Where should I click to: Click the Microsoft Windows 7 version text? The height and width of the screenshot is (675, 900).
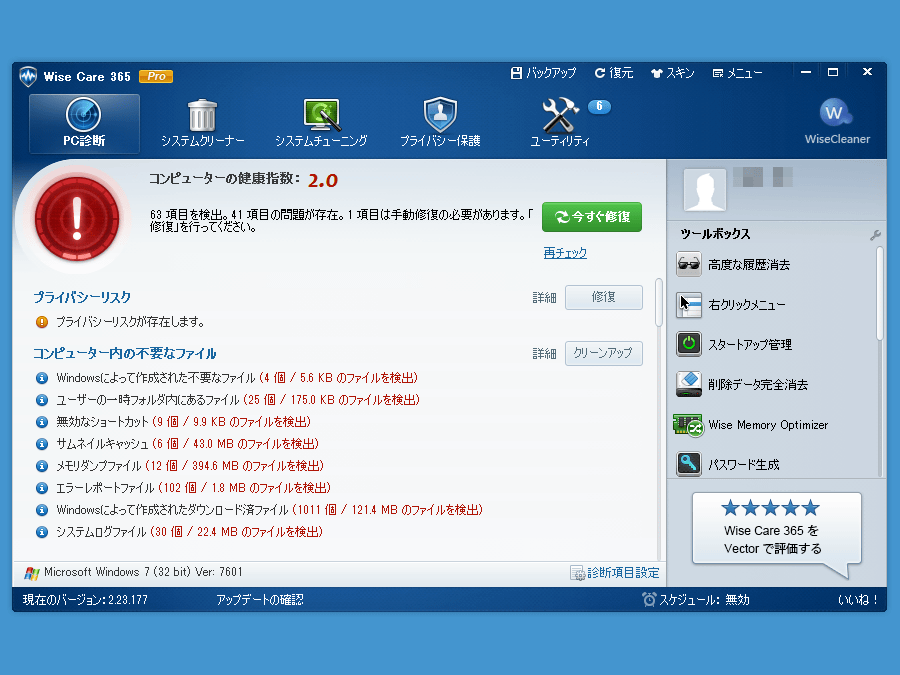click(x=143, y=572)
